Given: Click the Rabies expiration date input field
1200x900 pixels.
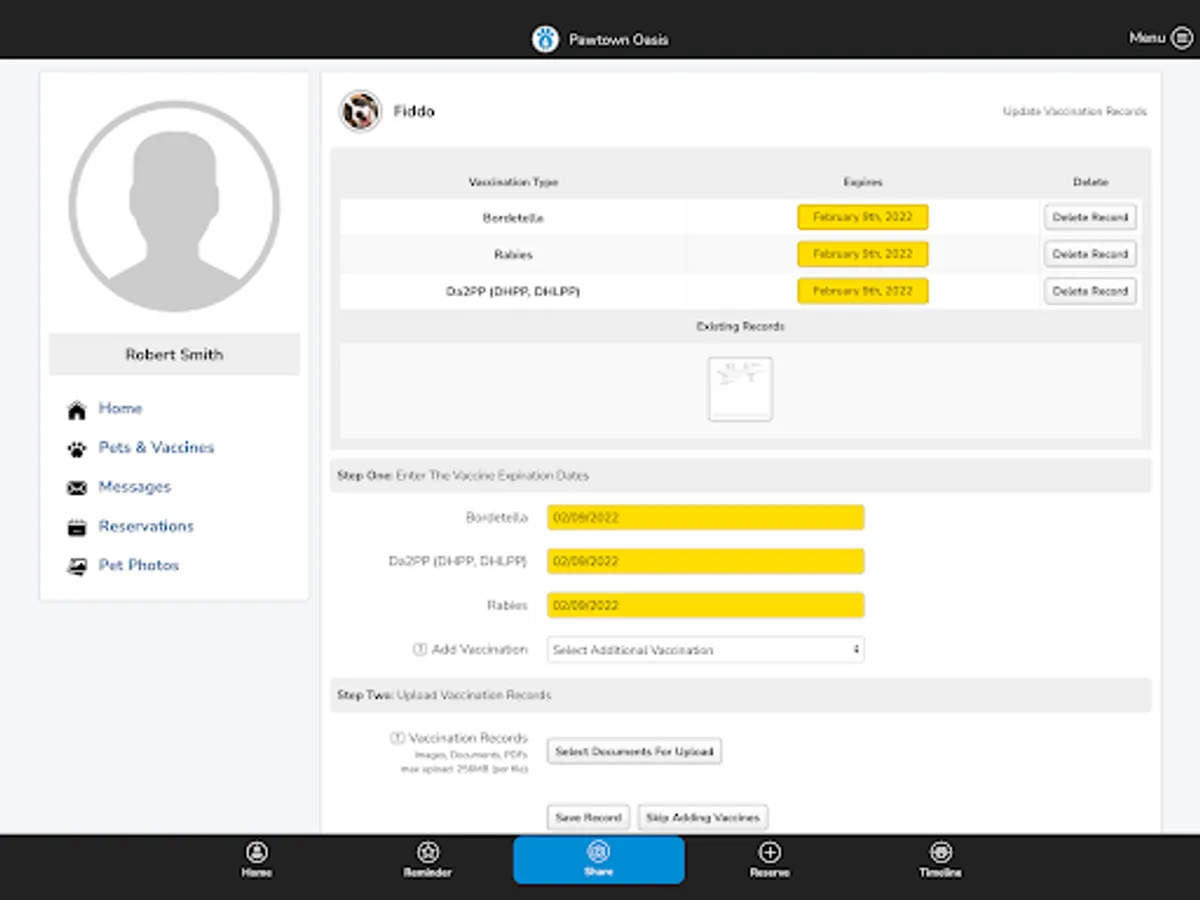Looking at the screenshot, I should [705, 605].
